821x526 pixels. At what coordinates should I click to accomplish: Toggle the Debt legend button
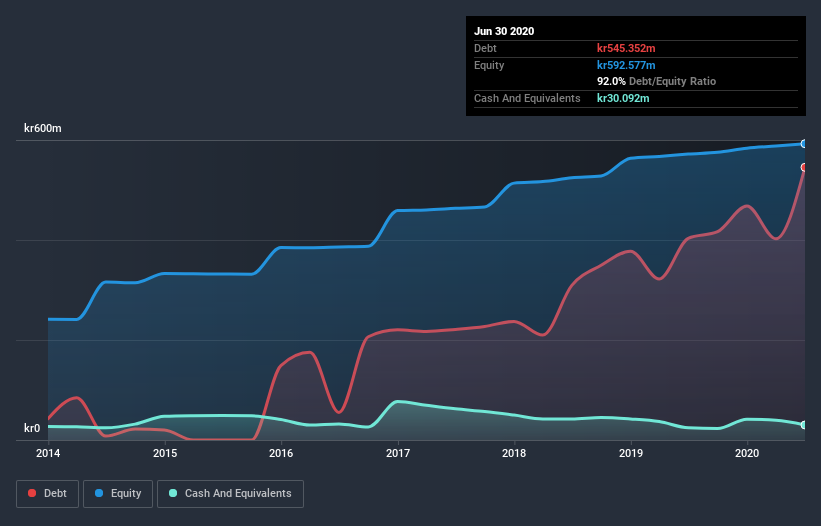pyautogui.click(x=47, y=494)
